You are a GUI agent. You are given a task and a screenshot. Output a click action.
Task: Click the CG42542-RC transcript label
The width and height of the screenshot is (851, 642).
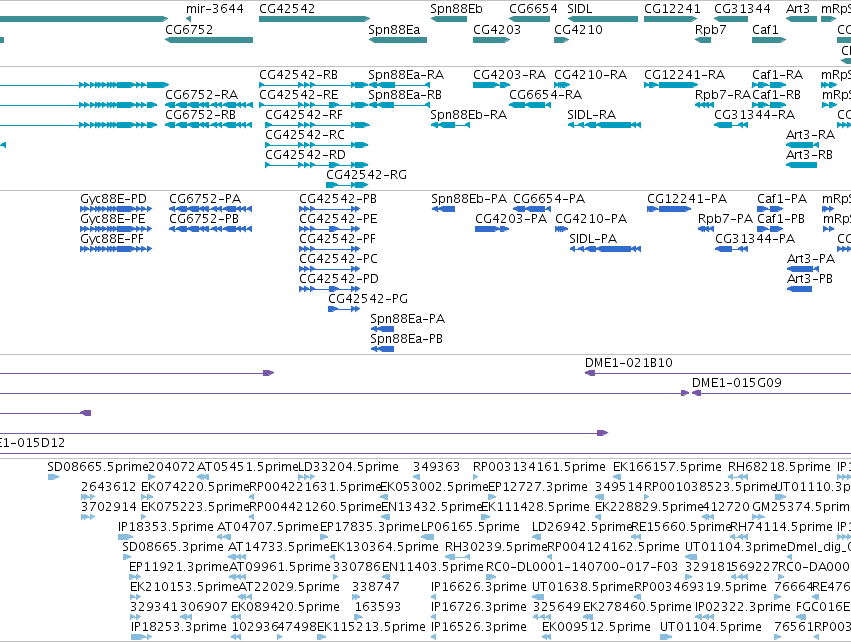[x=304, y=135]
